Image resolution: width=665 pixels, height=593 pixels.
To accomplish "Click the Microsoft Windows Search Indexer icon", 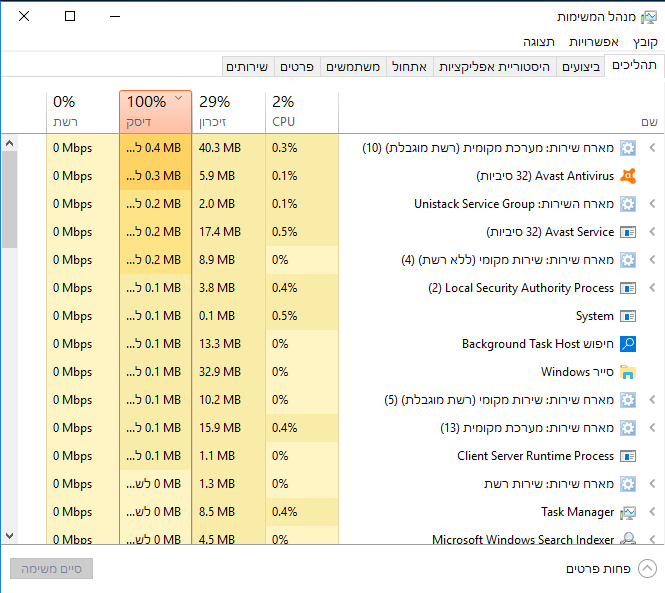I will point(628,539).
